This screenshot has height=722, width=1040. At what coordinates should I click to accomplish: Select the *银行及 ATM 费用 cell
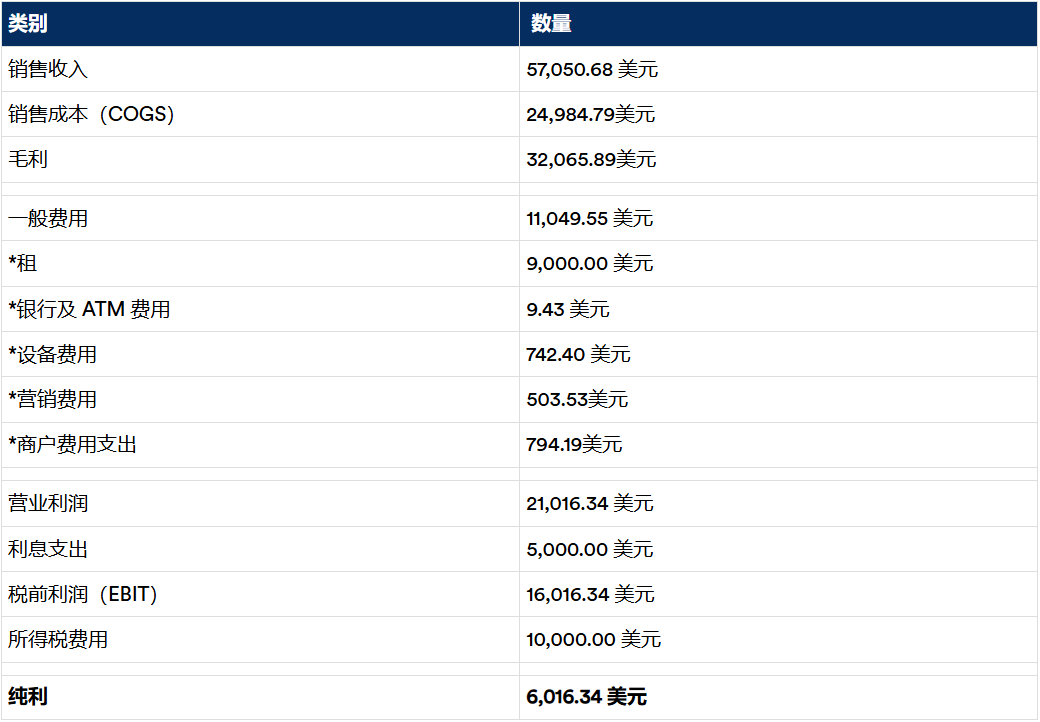(89, 310)
